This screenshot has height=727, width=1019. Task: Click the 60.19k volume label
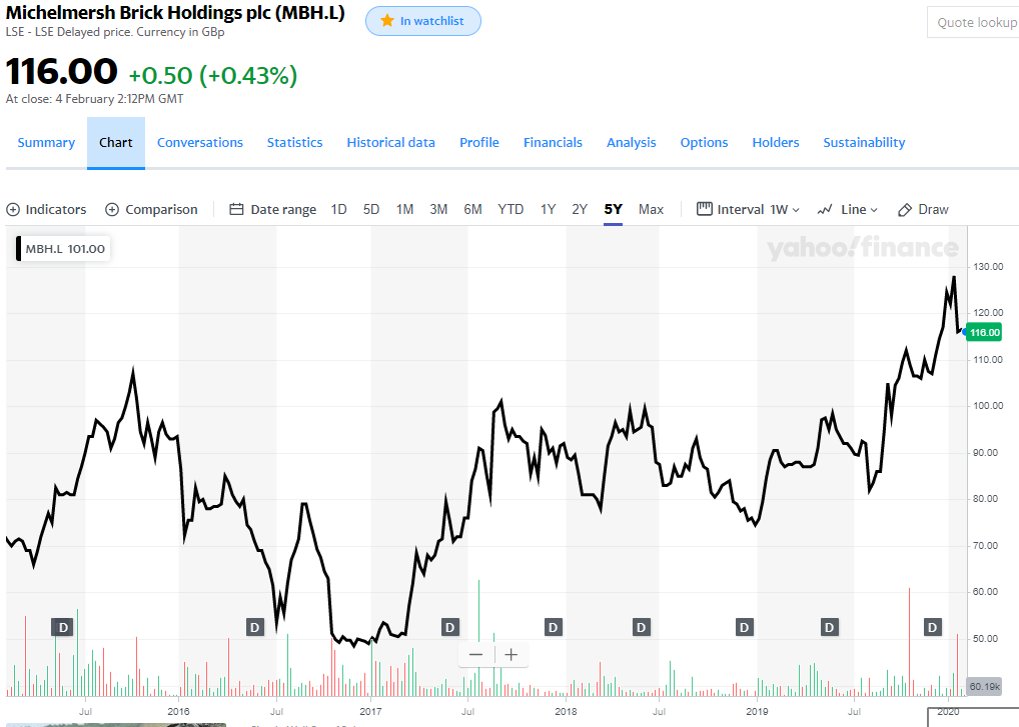[984, 686]
